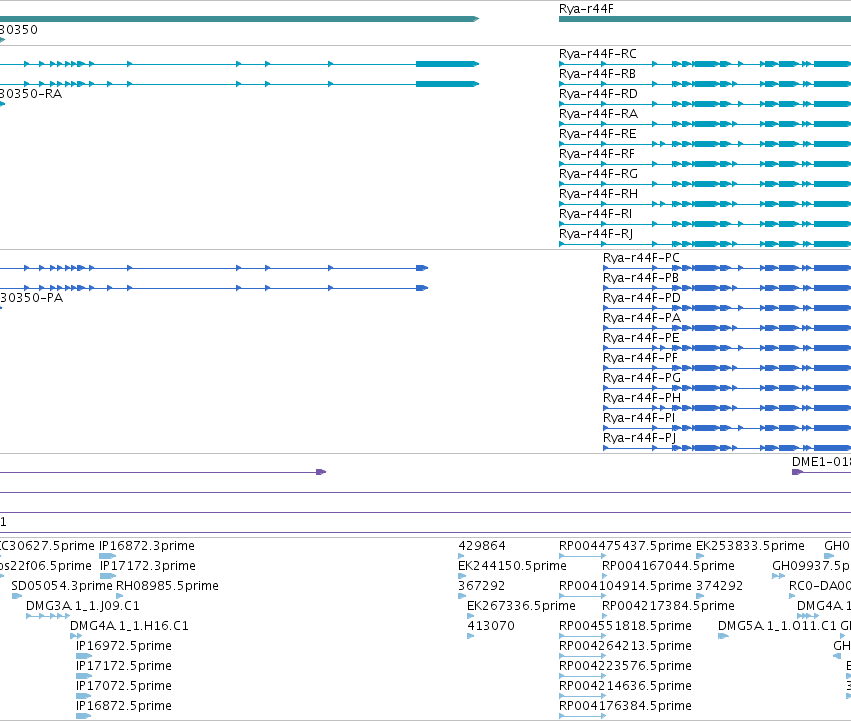This screenshot has width=851, height=721.
Task: Select protein Rya-r44F-PE
Action: coord(641,338)
